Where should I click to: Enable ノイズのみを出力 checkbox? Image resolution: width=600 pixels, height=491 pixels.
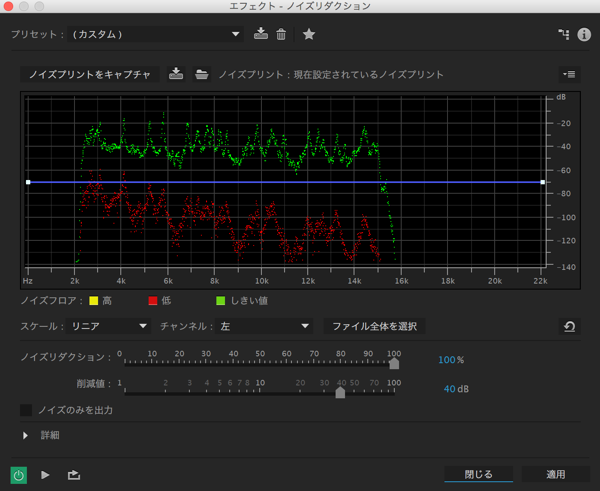point(26,410)
